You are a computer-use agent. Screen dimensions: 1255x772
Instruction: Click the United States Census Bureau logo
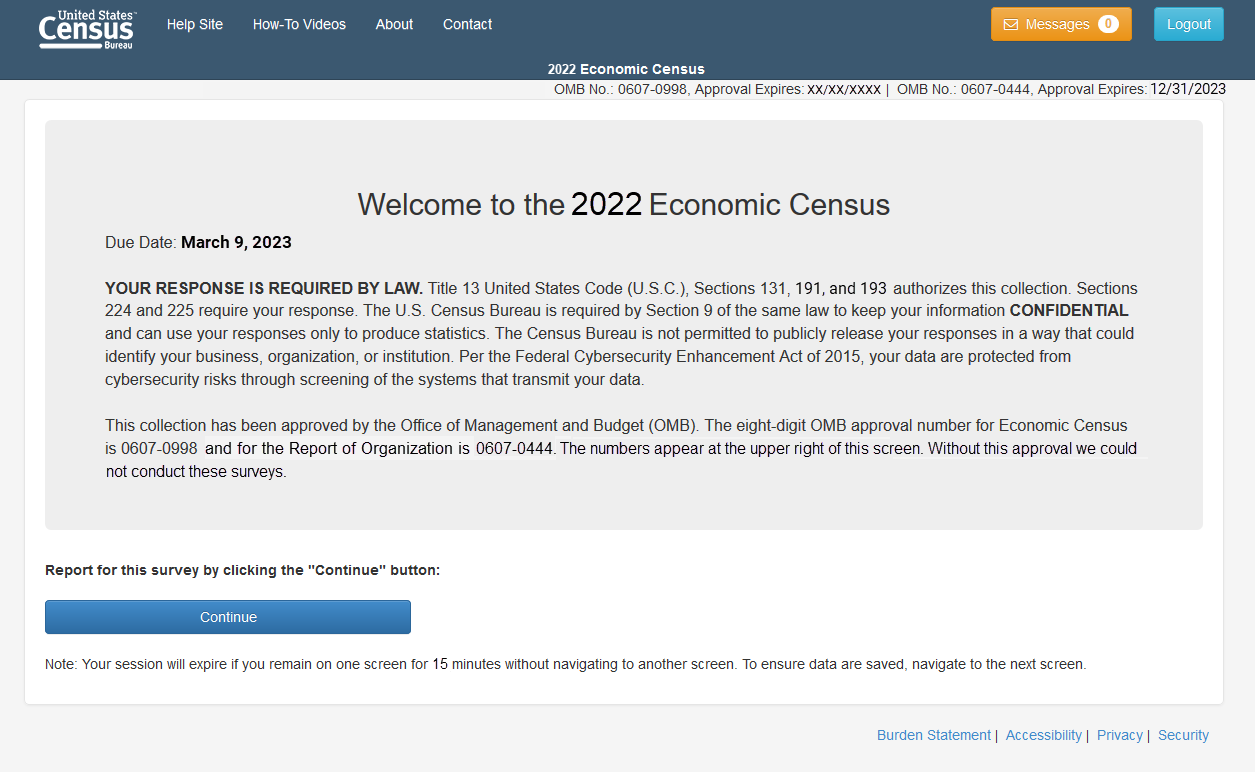[87, 29]
